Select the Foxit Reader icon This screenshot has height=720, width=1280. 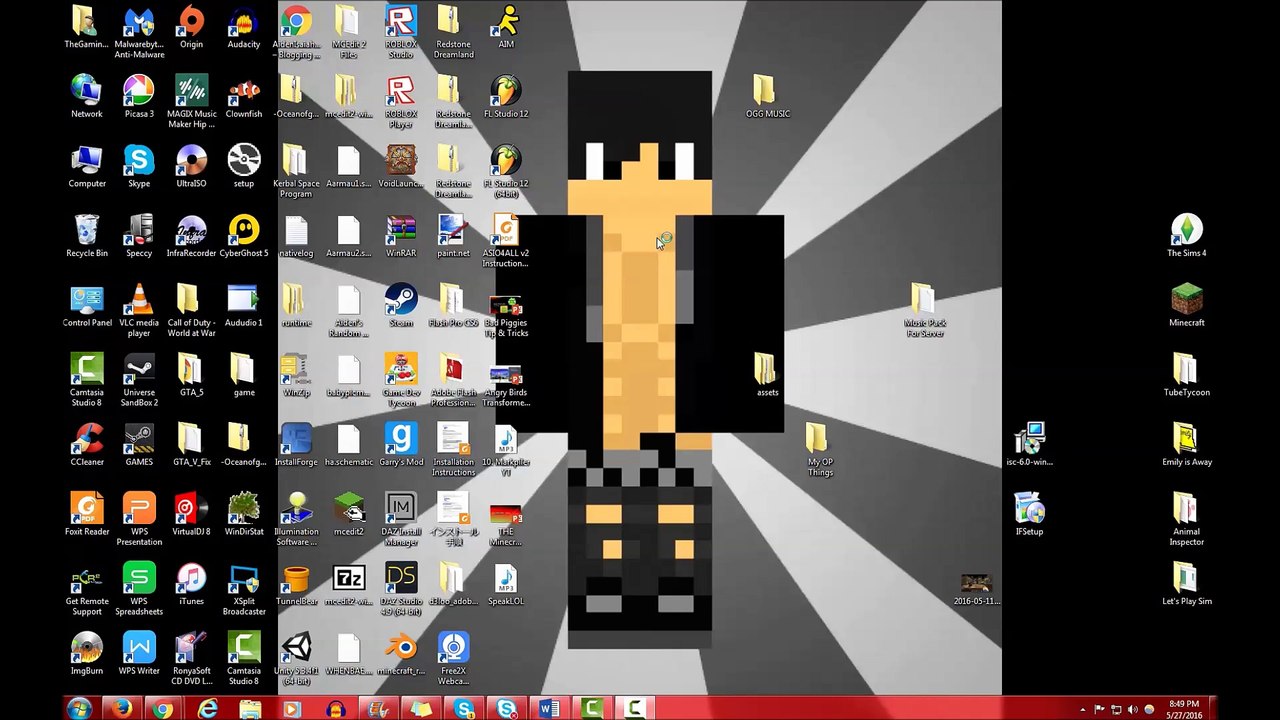(x=87, y=515)
